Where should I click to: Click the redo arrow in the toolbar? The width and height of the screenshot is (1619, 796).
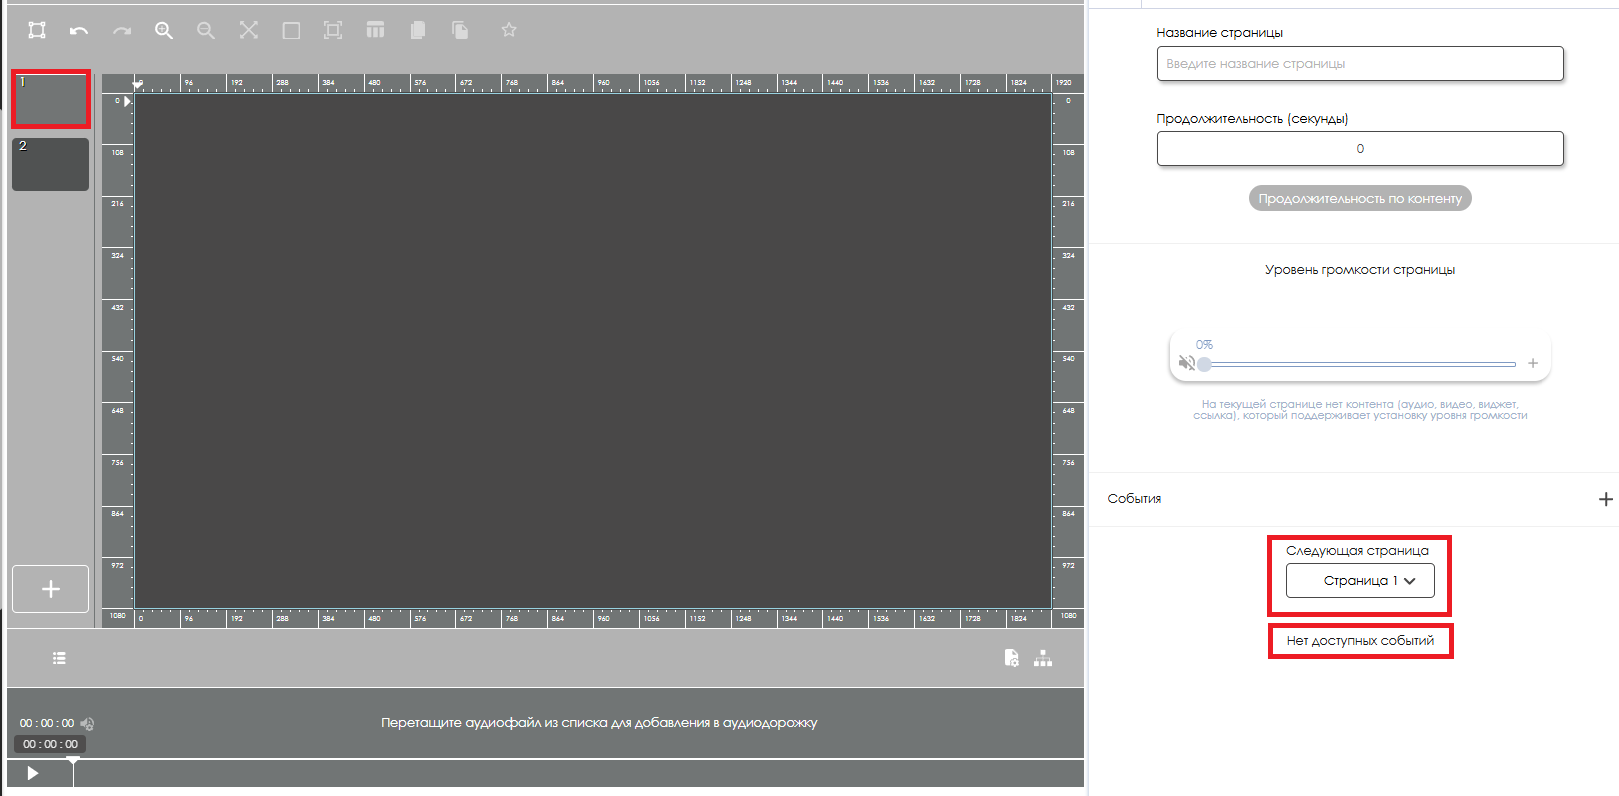click(122, 31)
